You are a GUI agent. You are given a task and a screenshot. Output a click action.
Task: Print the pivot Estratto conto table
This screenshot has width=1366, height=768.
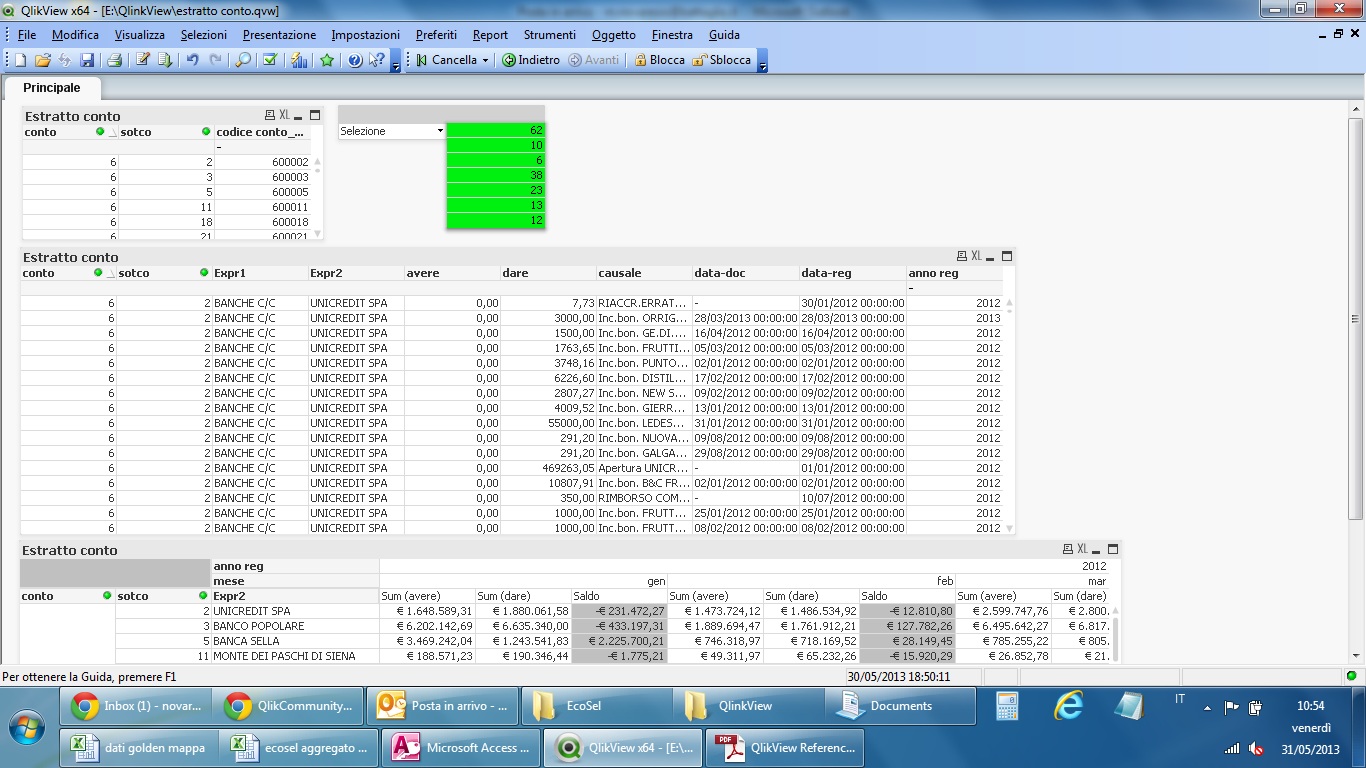tap(1068, 549)
